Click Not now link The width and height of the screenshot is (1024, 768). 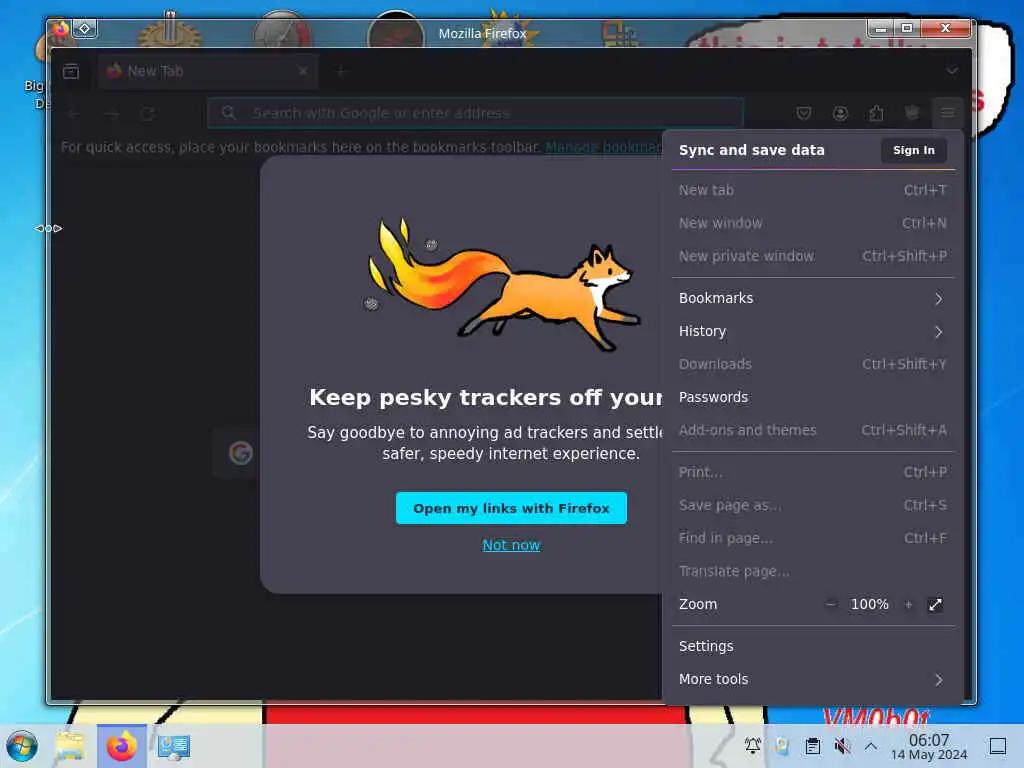[511, 545]
